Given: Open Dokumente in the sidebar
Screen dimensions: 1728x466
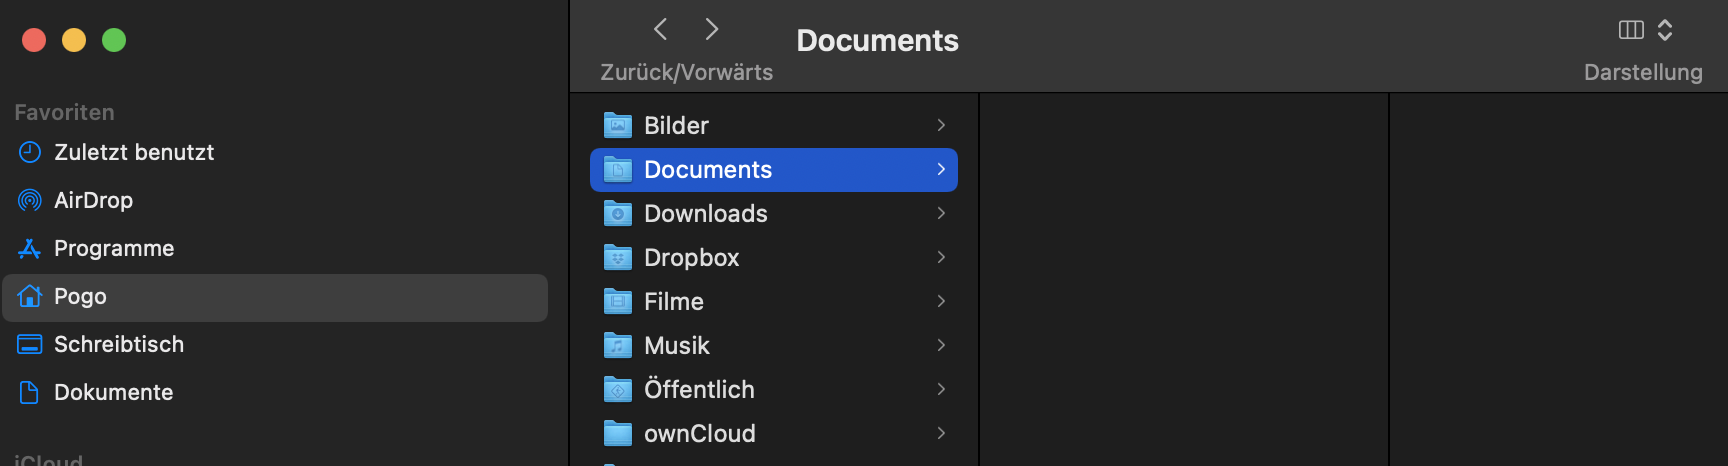Looking at the screenshot, I should click(113, 392).
